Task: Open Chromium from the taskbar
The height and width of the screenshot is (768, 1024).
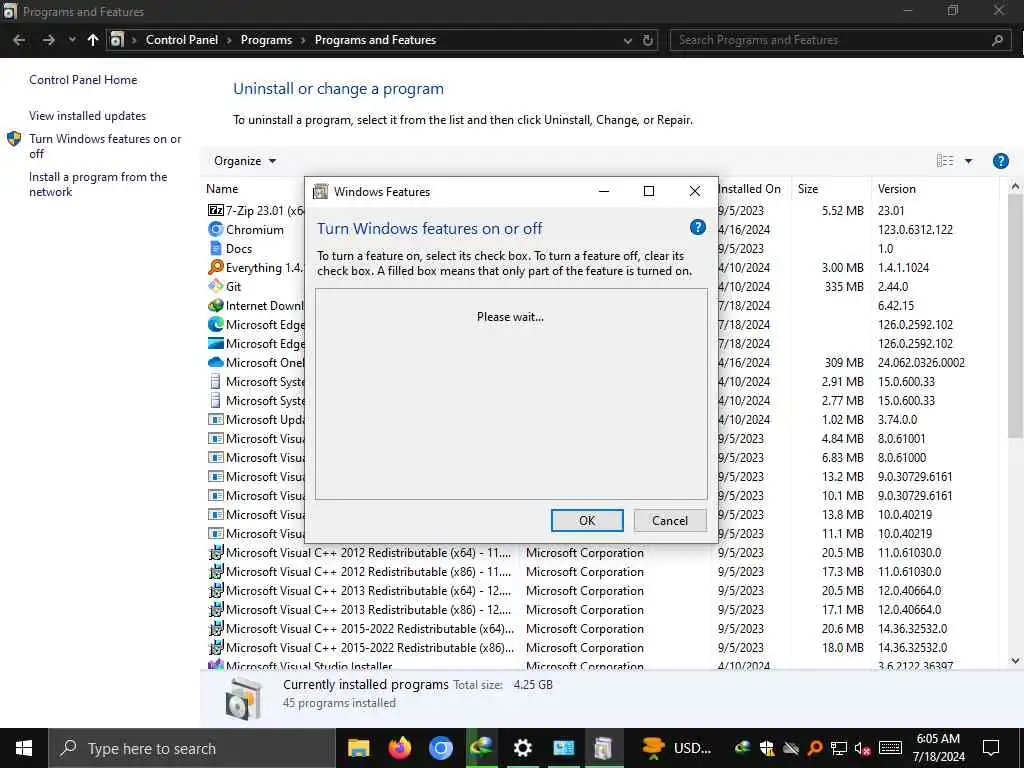Action: point(441,748)
